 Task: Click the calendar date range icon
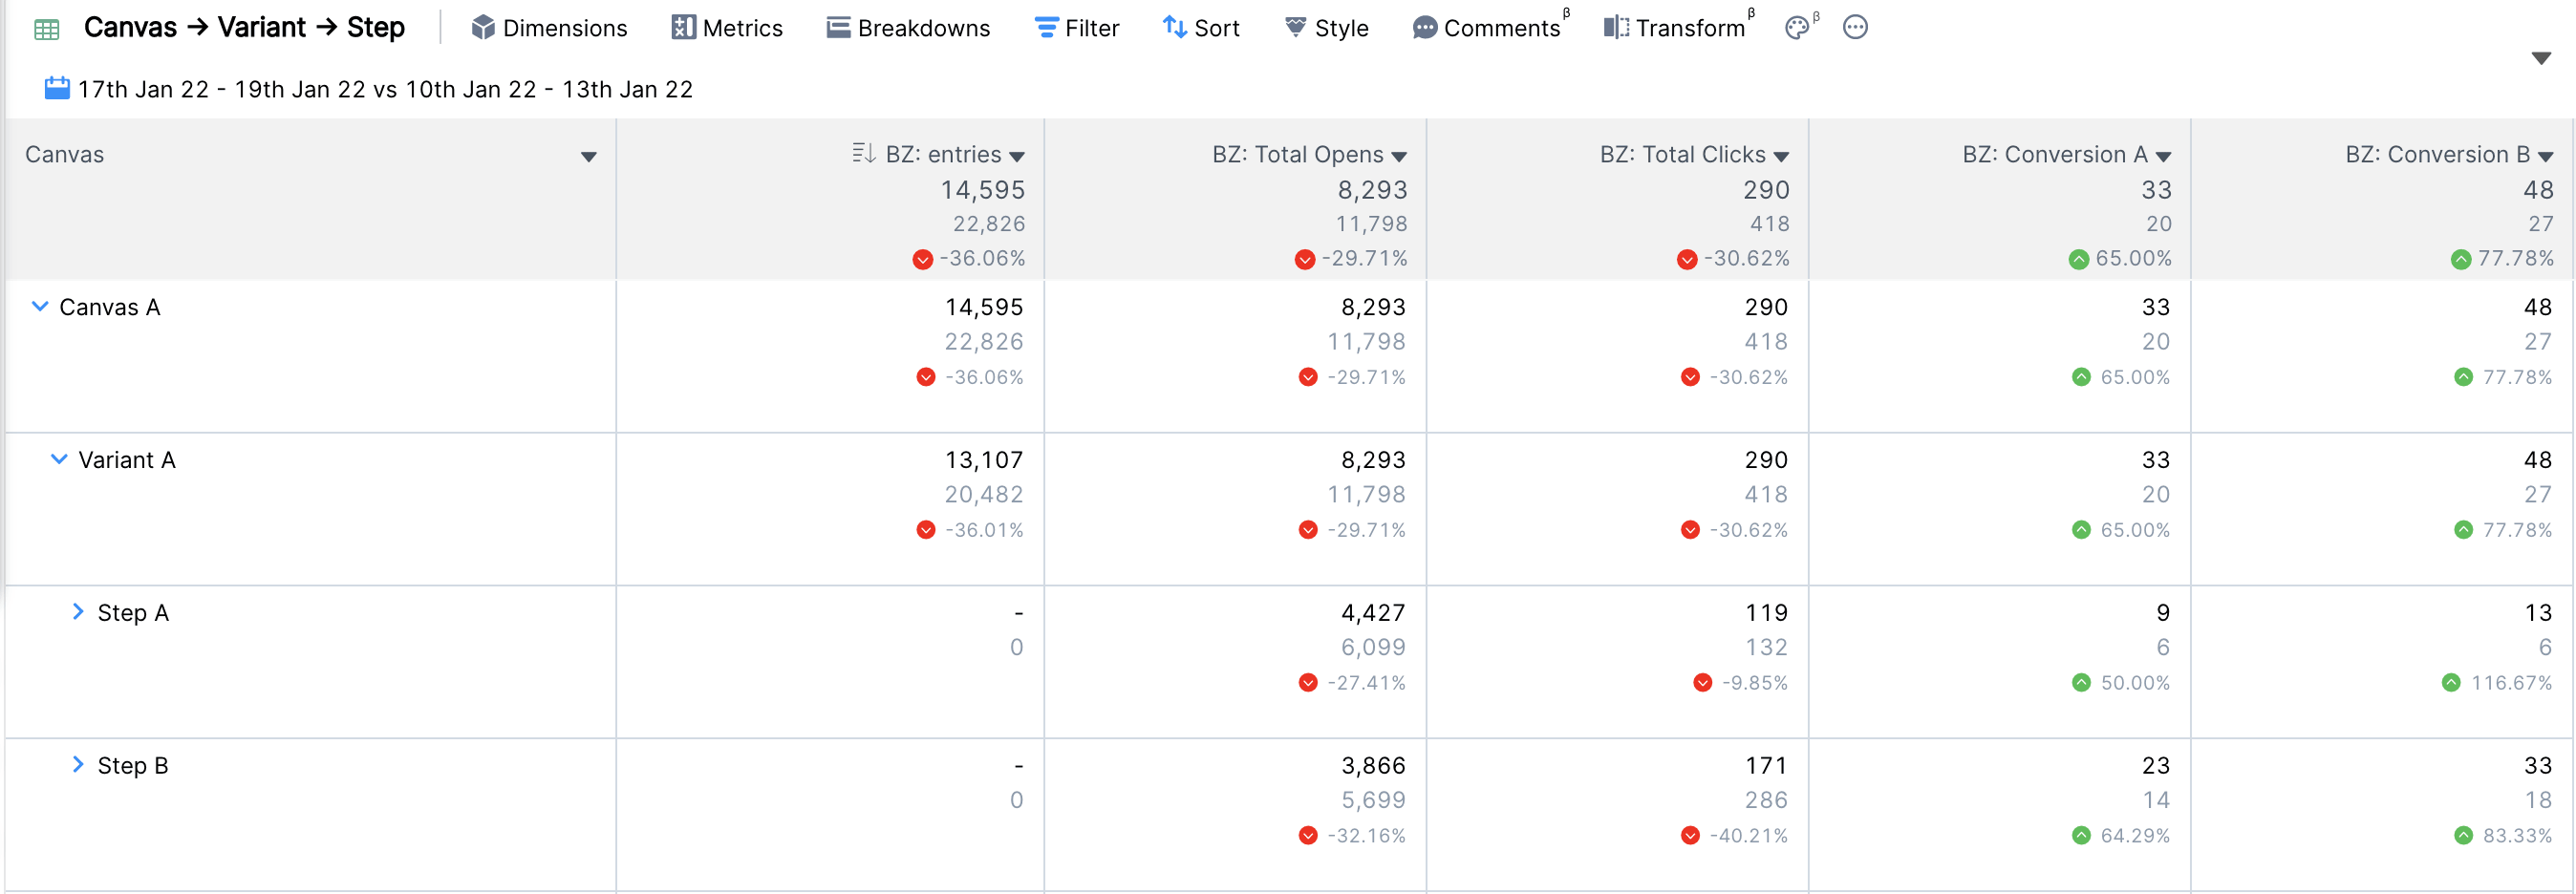(57, 89)
